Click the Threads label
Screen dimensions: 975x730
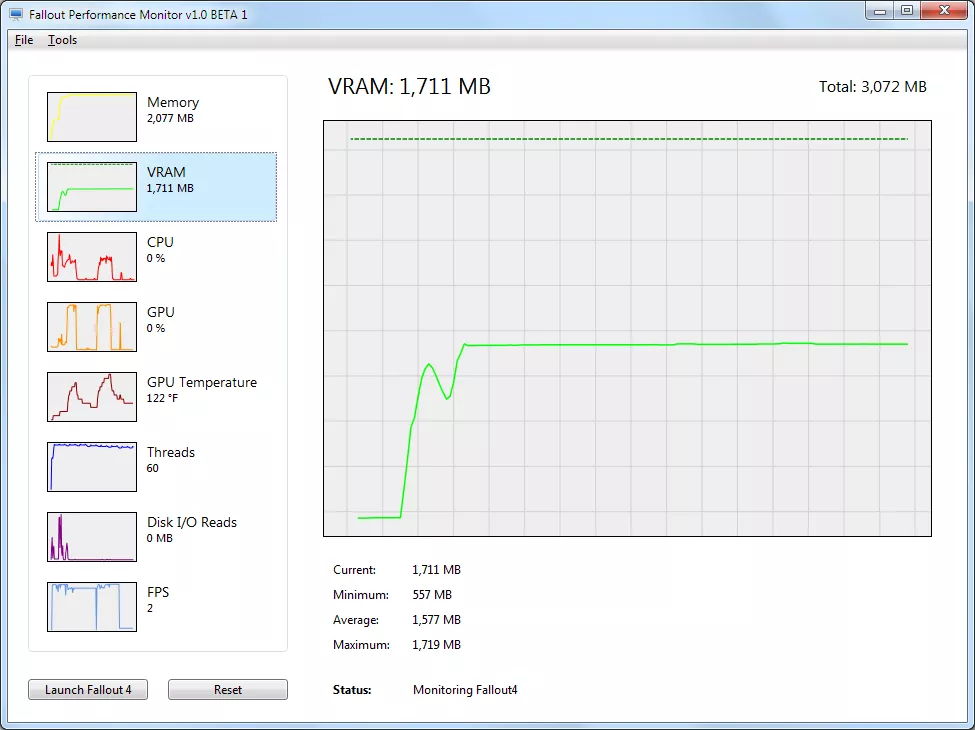coord(171,452)
